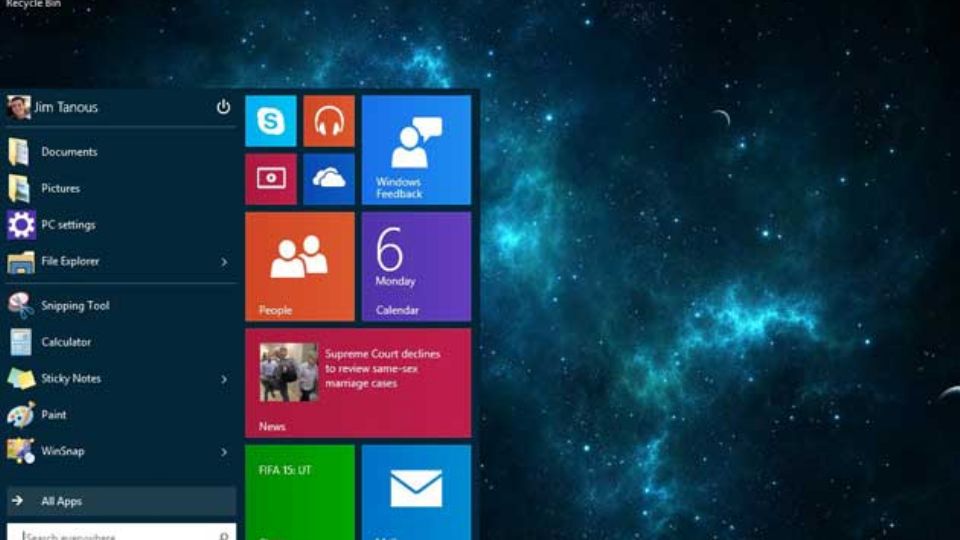Expand the Sticky Notes submenu arrow

(223, 379)
